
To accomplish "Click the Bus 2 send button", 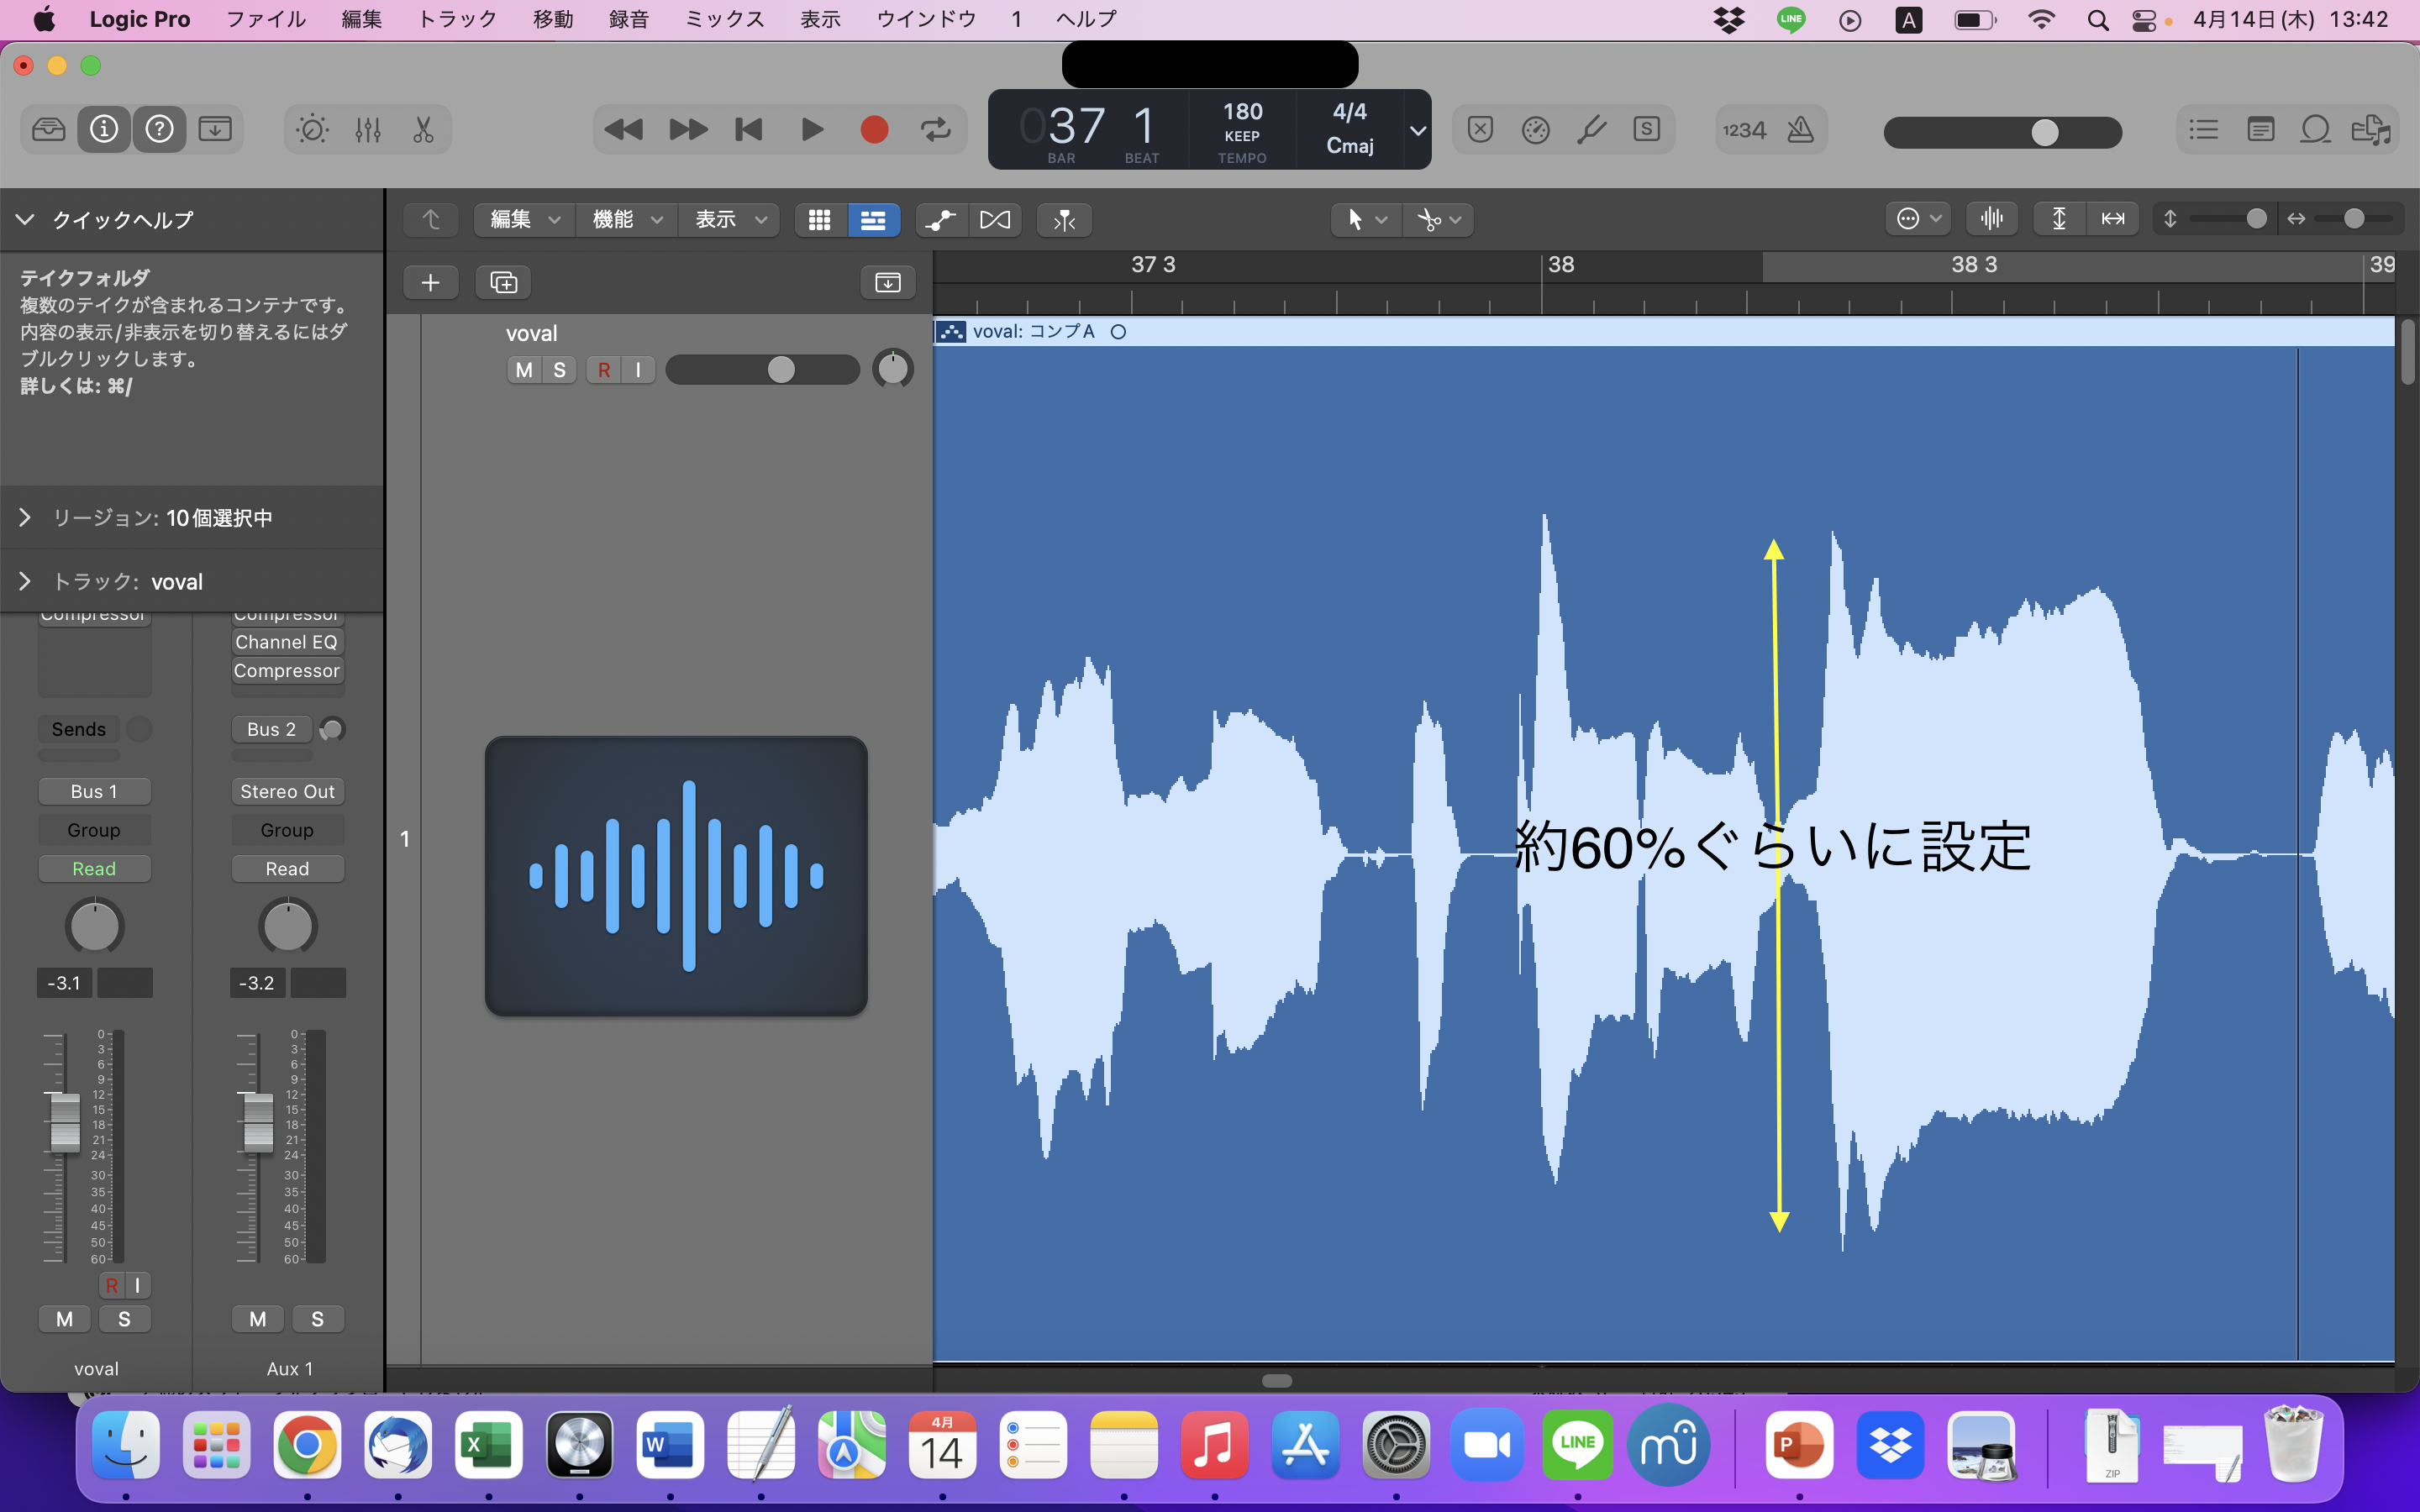I will 272,729.
